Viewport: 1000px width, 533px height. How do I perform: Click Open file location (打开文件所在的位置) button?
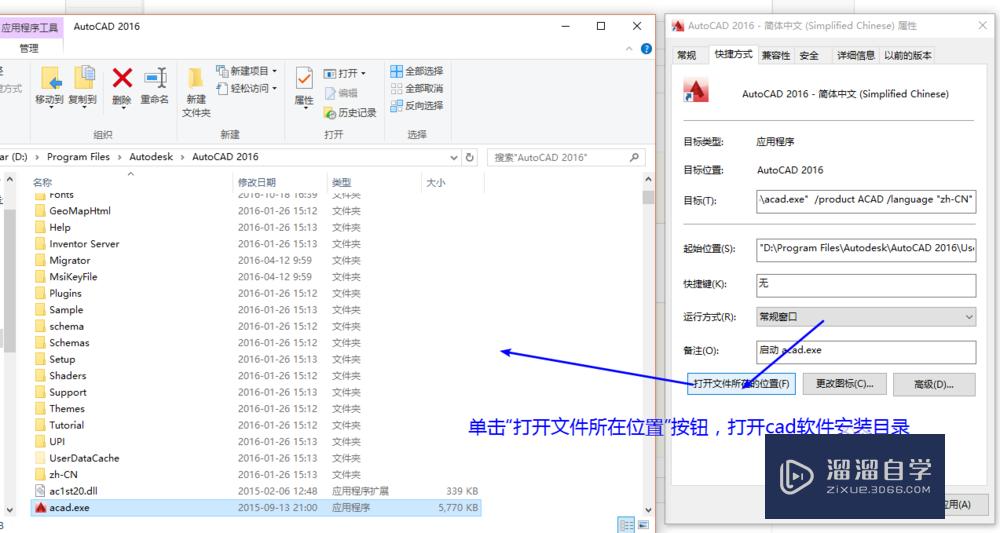point(741,384)
